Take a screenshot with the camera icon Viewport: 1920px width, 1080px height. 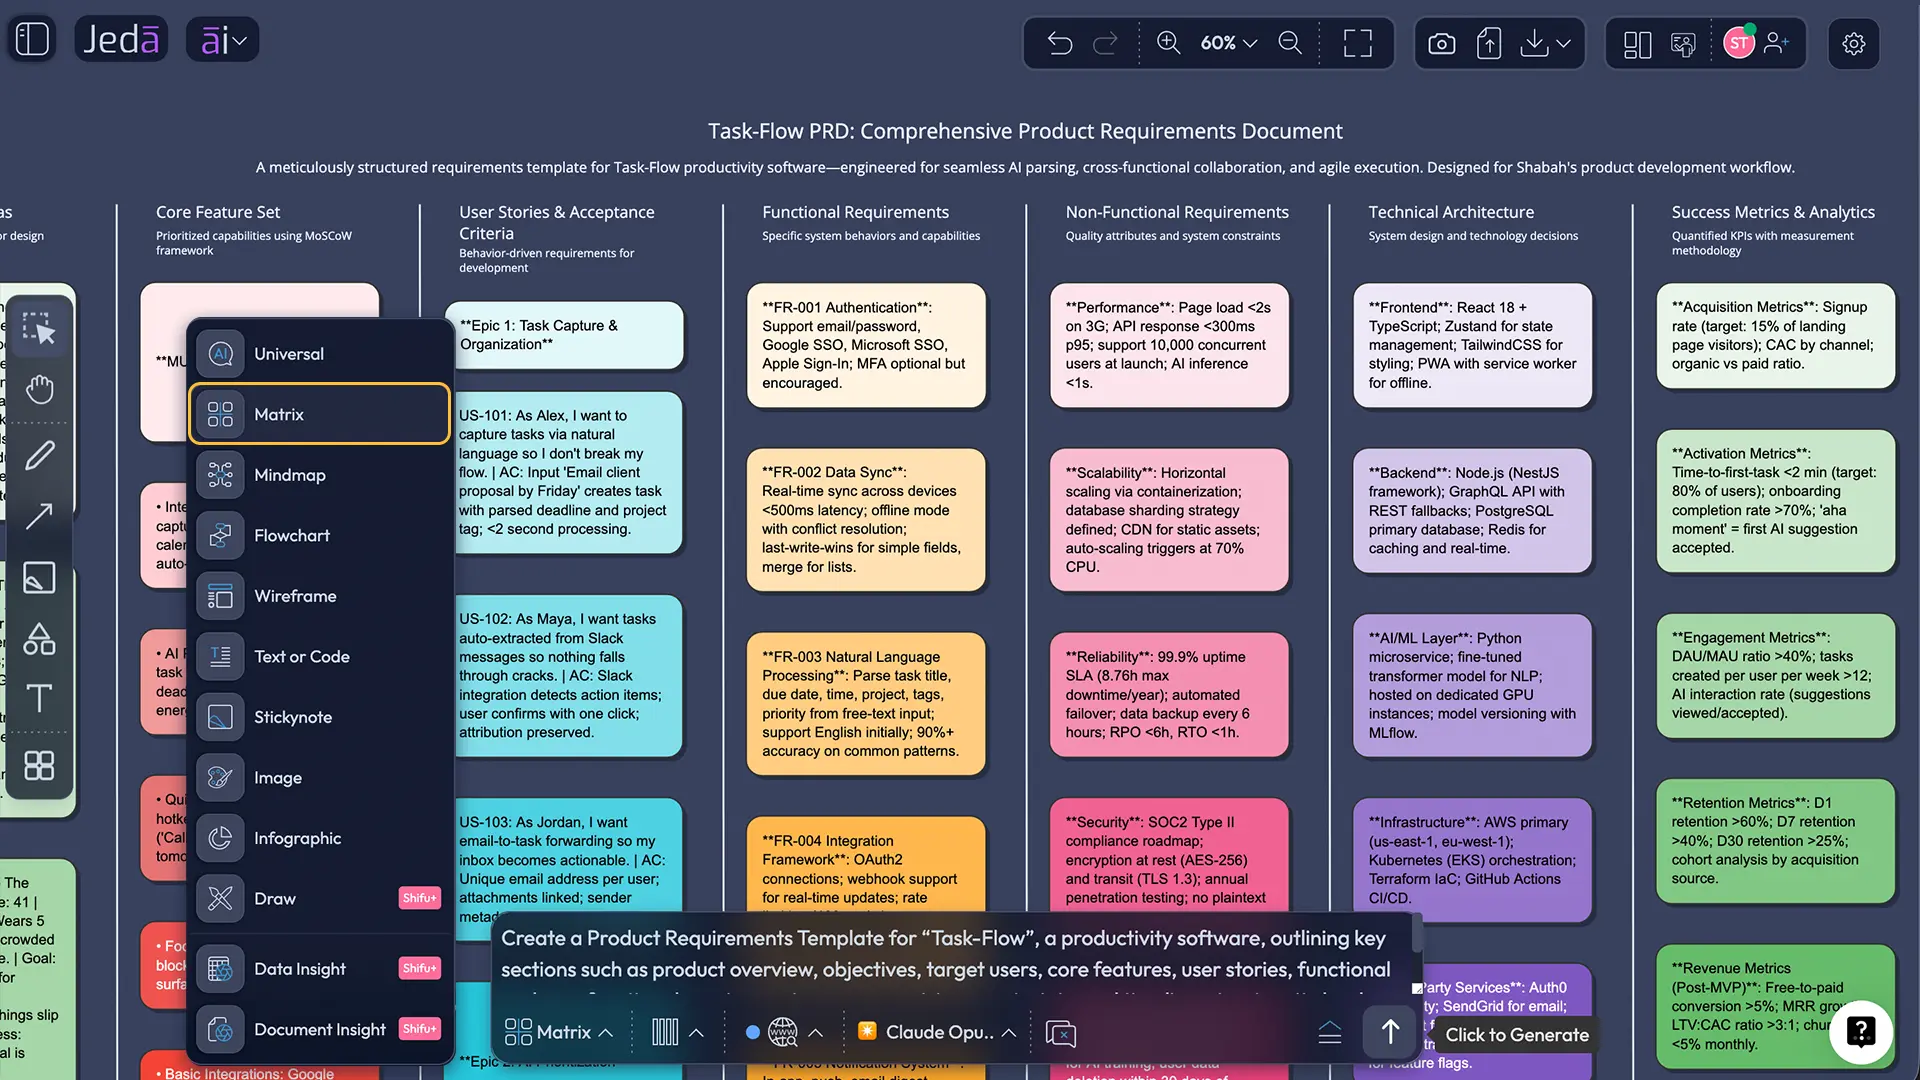[1441, 43]
